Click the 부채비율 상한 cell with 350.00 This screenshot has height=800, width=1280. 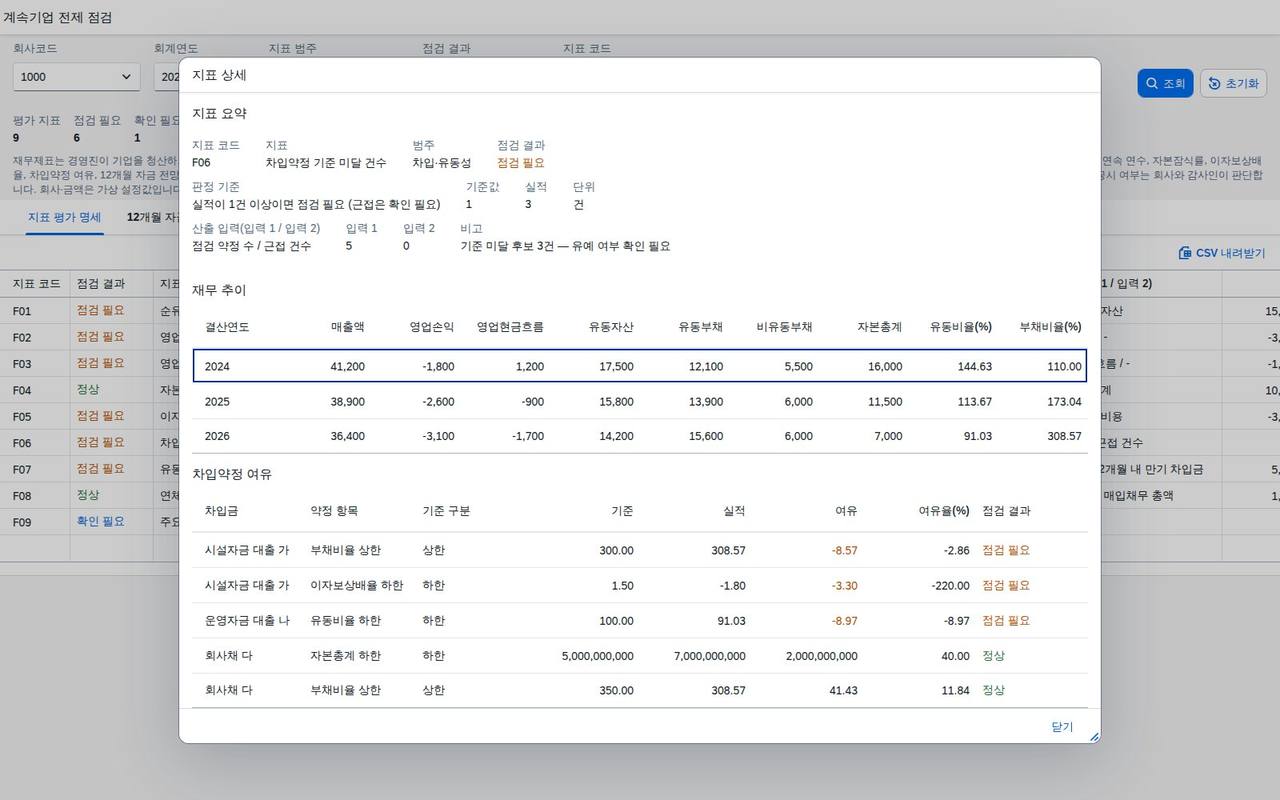click(x=346, y=690)
